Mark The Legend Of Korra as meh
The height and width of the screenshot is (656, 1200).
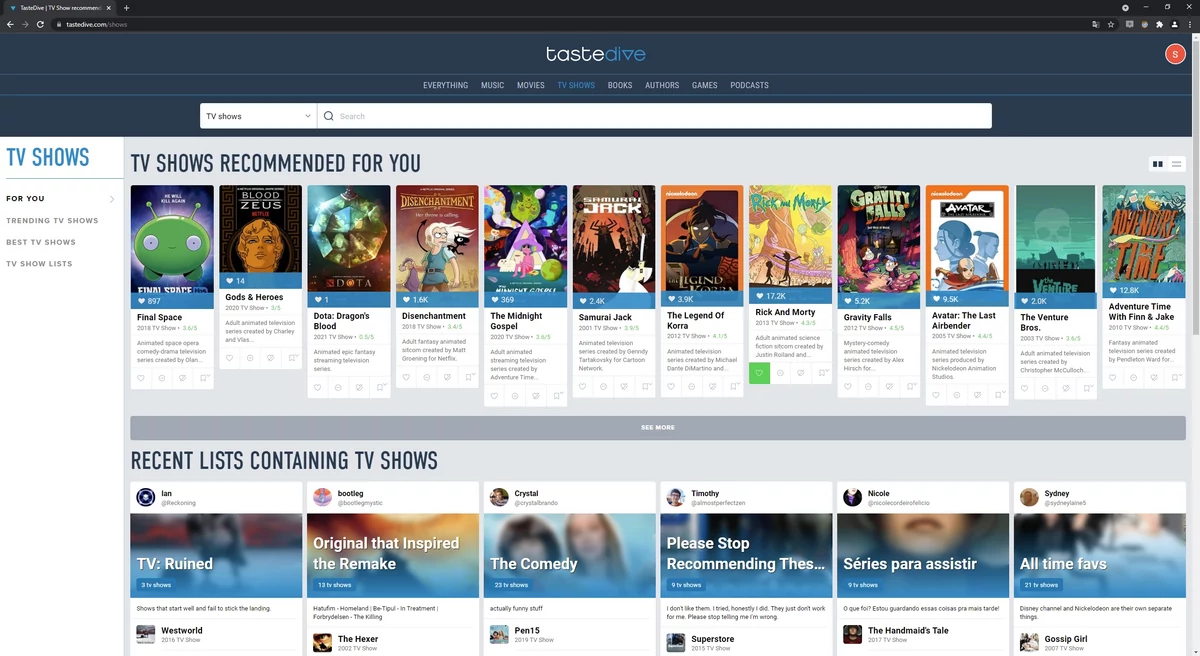coord(692,386)
